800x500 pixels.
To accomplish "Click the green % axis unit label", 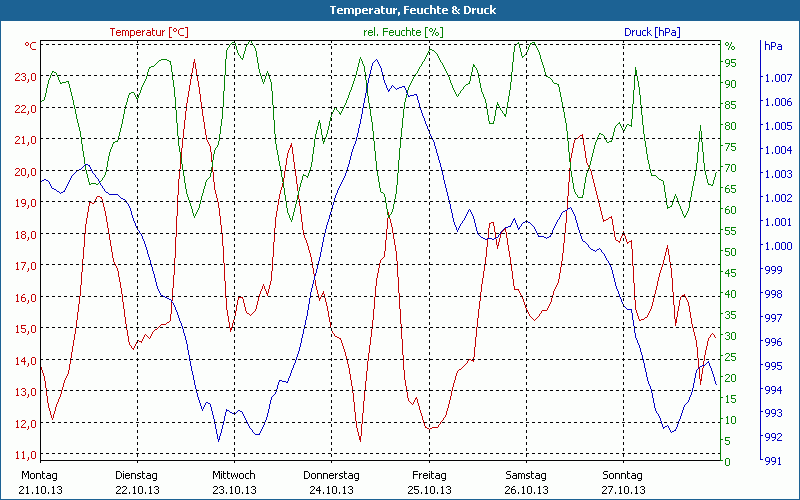I will point(729,46).
